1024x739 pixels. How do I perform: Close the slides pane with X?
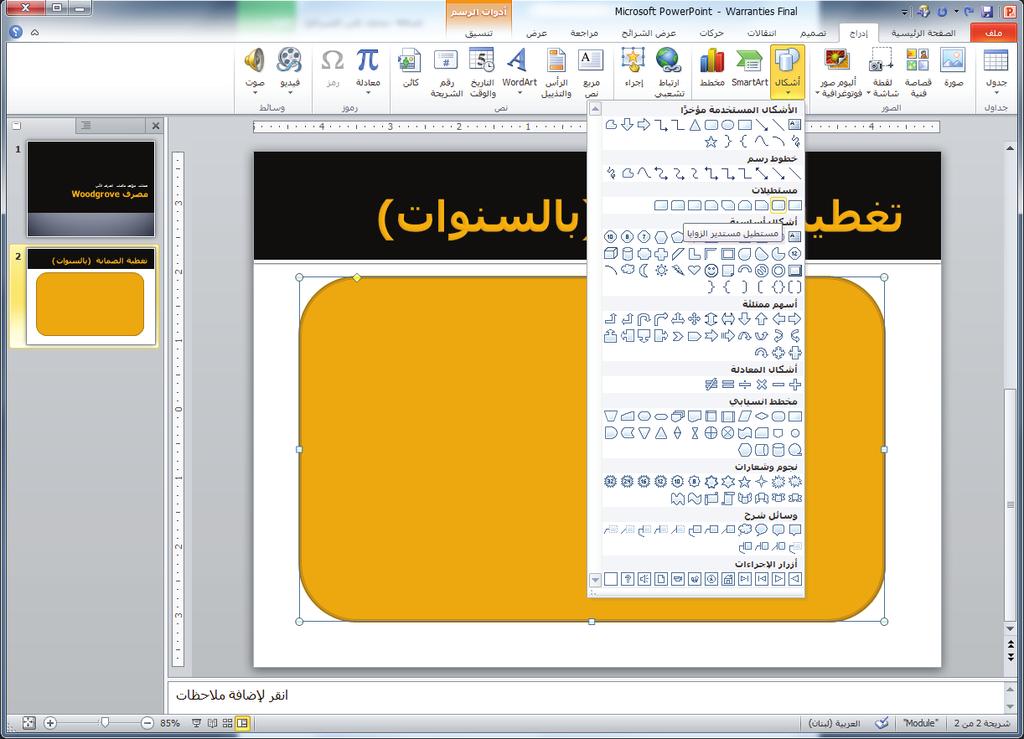point(155,125)
